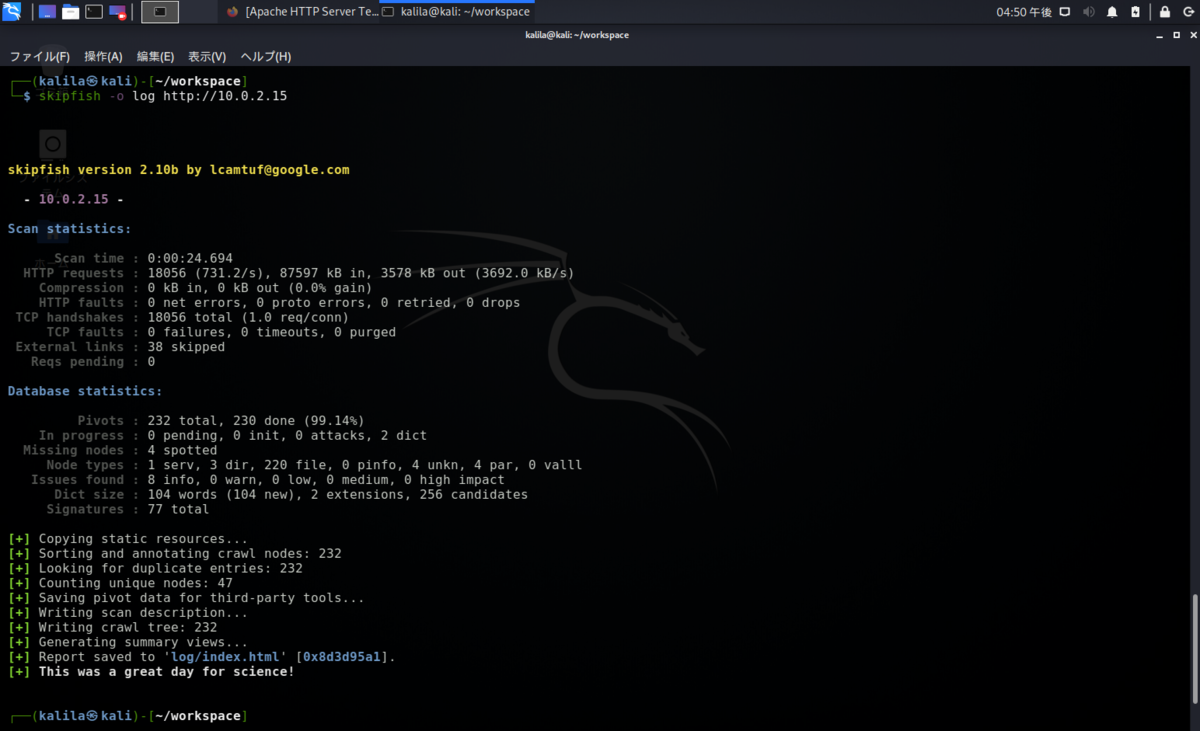The height and width of the screenshot is (731, 1200).
Task: Open the file manager folder icon in panel
Action: [71, 12]
